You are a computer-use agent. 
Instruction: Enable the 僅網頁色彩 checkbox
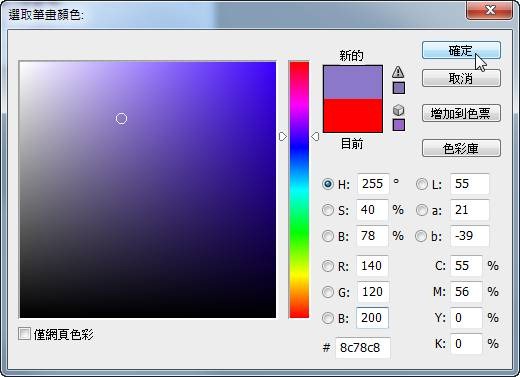pyautogui.click(x=24, y=334)
